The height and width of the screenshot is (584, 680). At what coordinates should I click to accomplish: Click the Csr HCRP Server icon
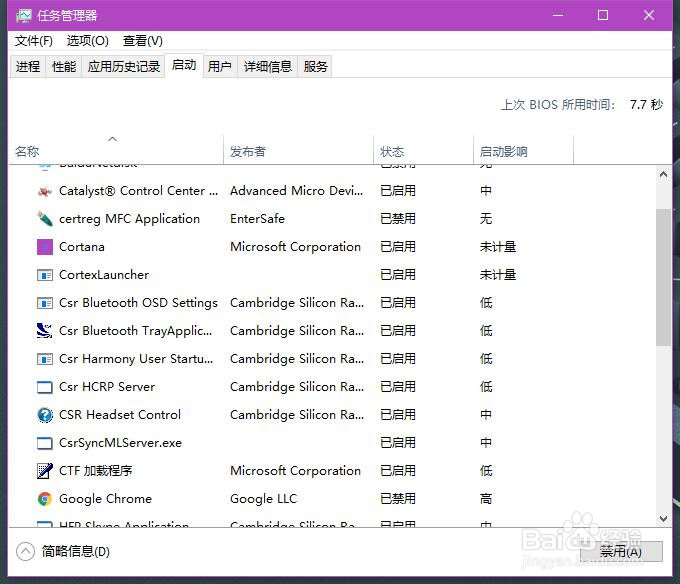point(45,387)
